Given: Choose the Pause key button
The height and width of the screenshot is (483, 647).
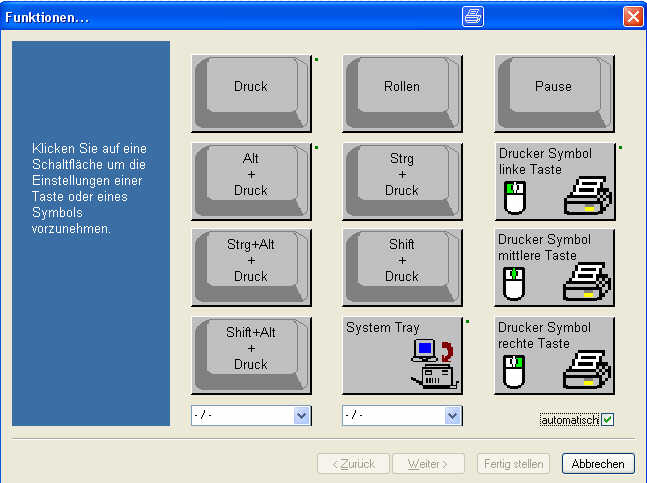Looking at the screenshot, I should point(554,94).
